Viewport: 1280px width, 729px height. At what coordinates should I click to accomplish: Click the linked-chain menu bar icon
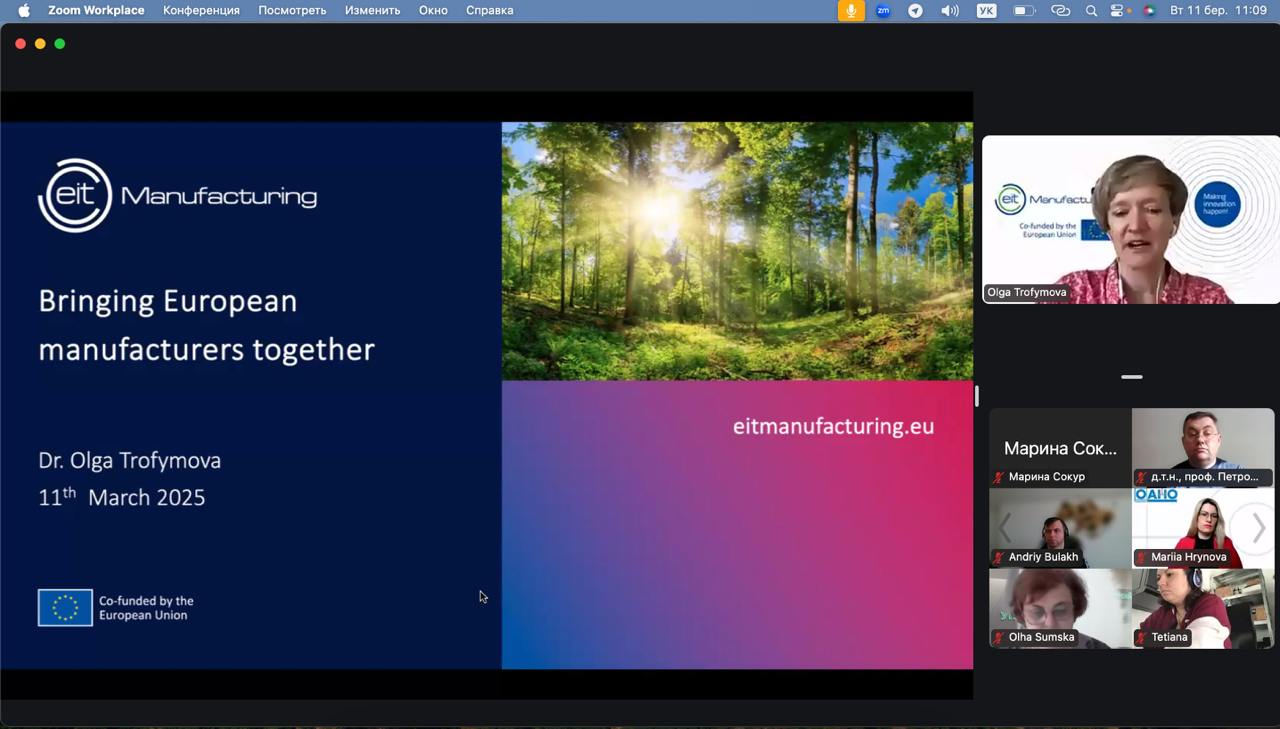pos(1061,10)
